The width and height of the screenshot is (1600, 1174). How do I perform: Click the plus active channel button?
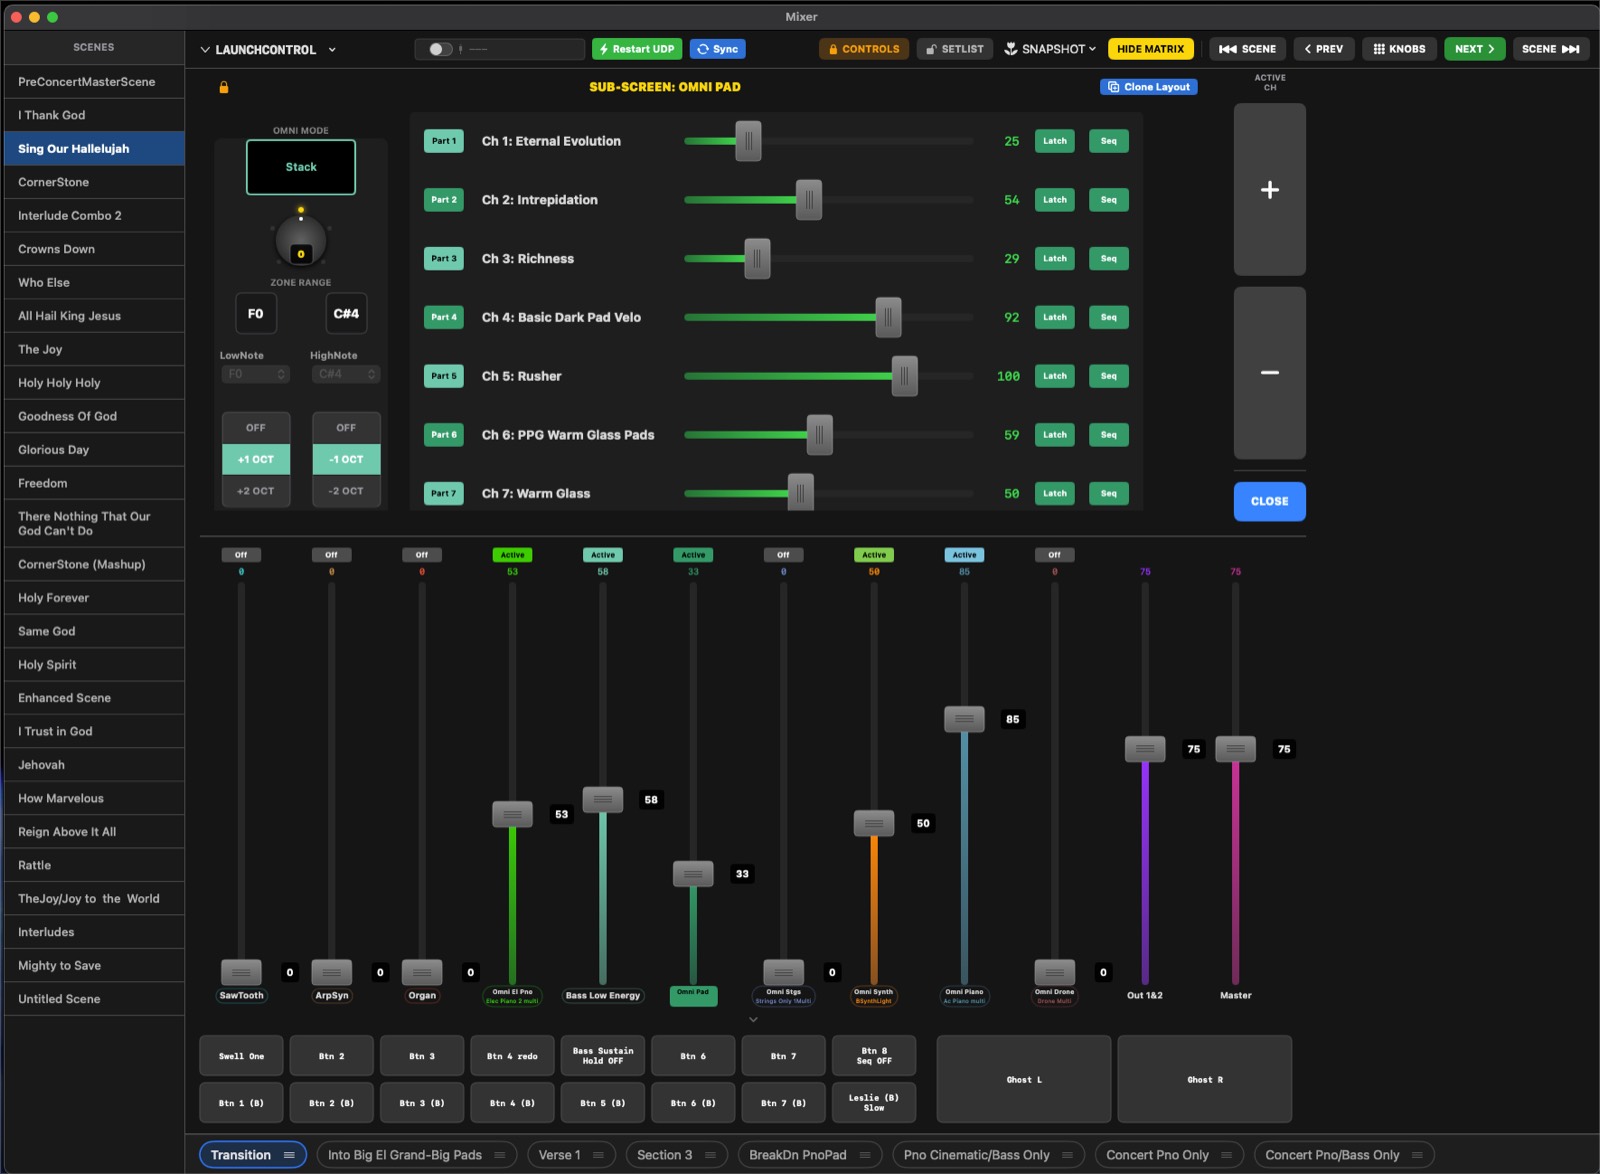click(1269, 189)
